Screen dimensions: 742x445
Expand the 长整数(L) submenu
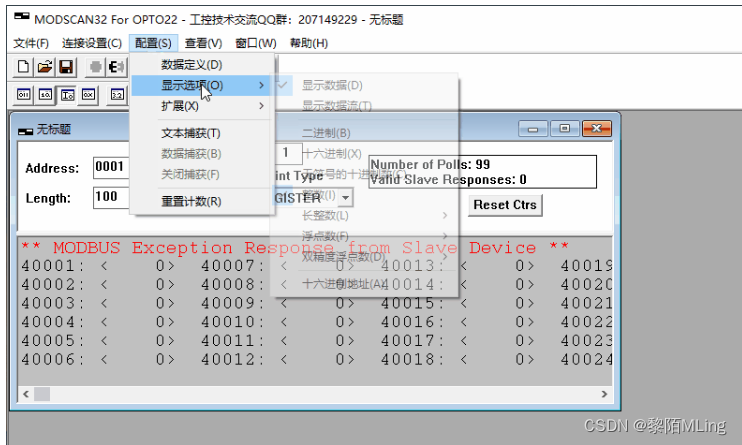click(x=364, y=215)
